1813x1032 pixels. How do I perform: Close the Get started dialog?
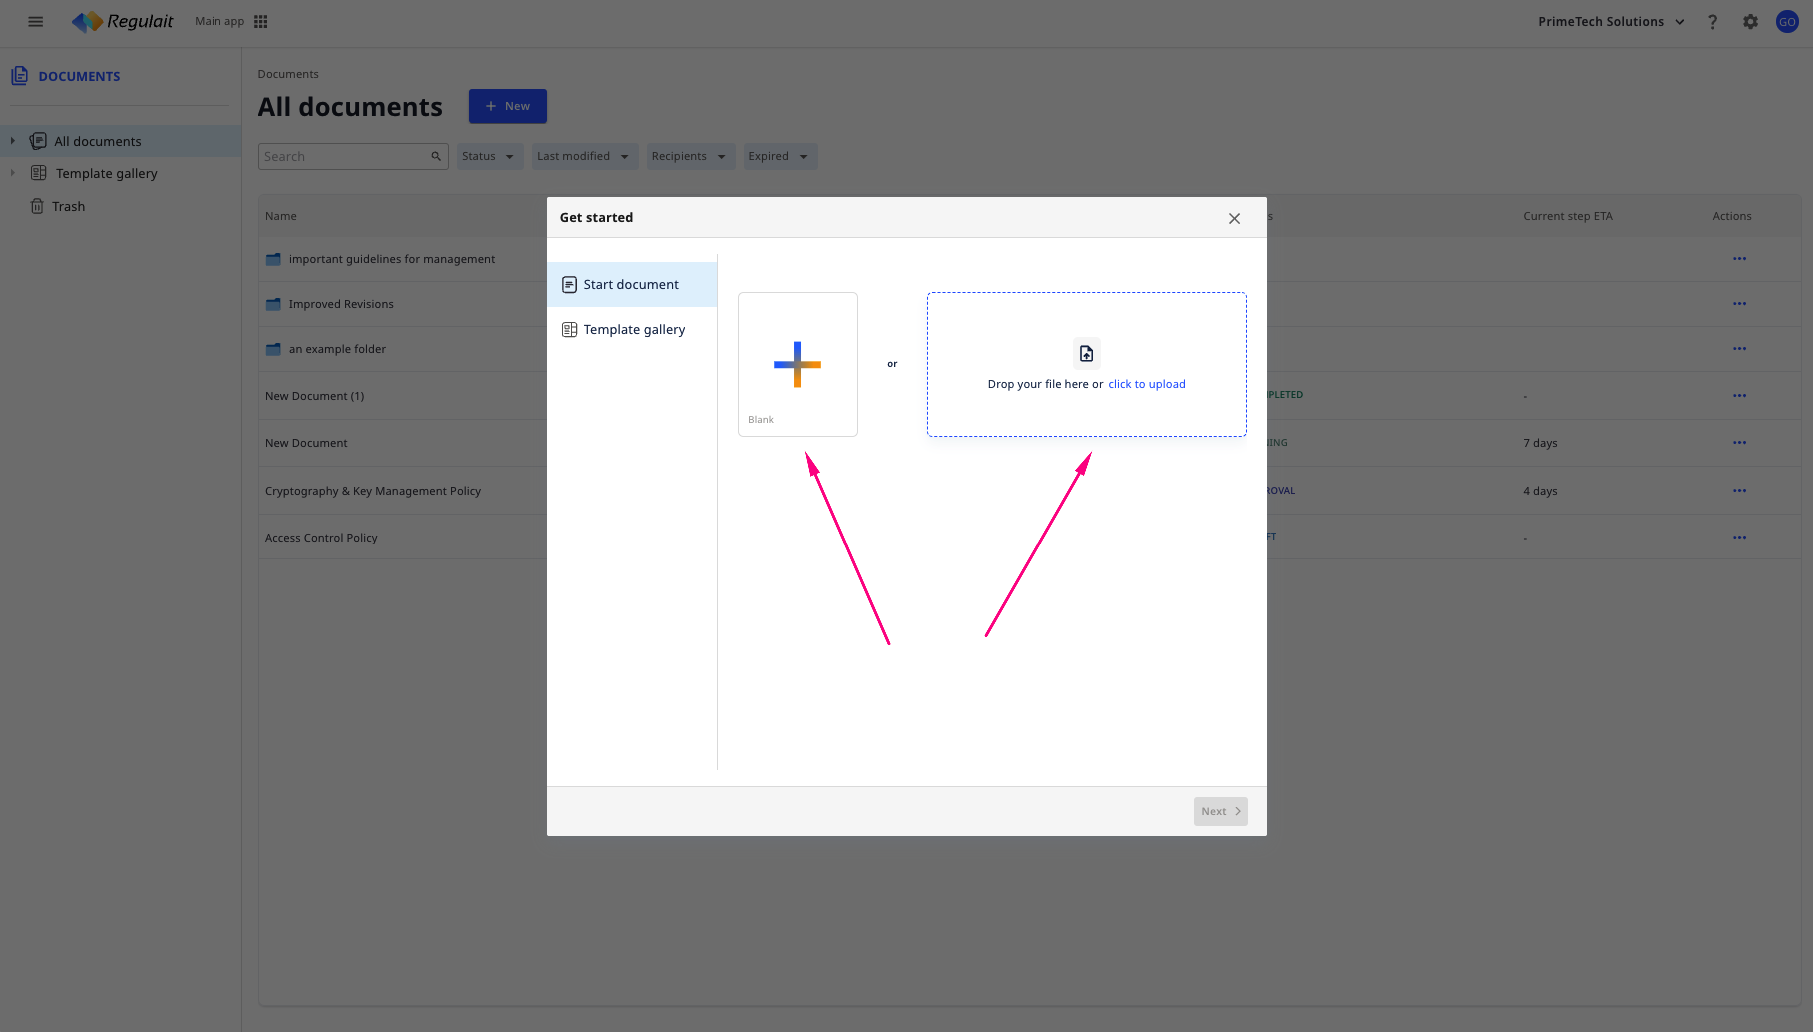tap(1234, 219)
